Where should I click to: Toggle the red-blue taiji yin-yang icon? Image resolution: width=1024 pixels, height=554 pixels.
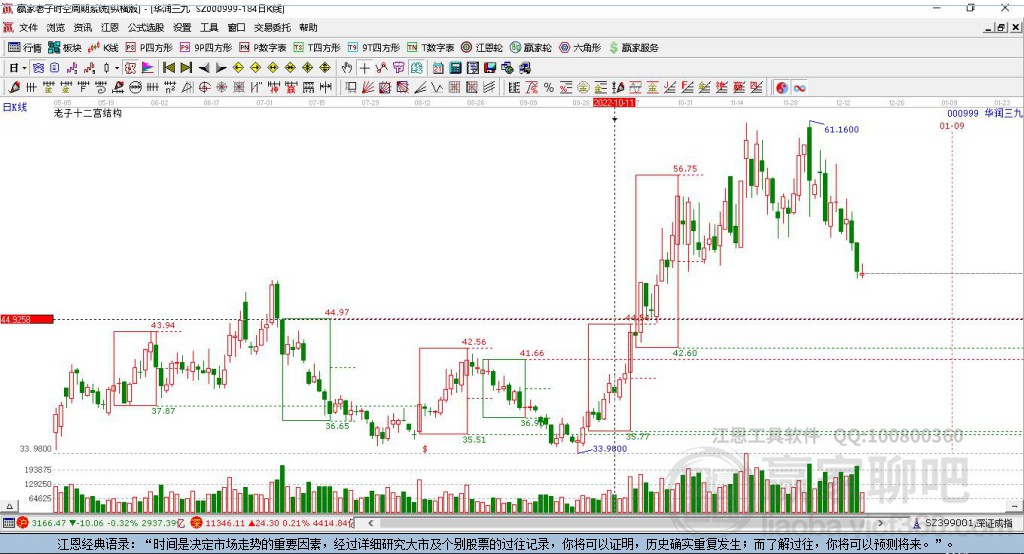pyautogui.click(x=782, y=88)
